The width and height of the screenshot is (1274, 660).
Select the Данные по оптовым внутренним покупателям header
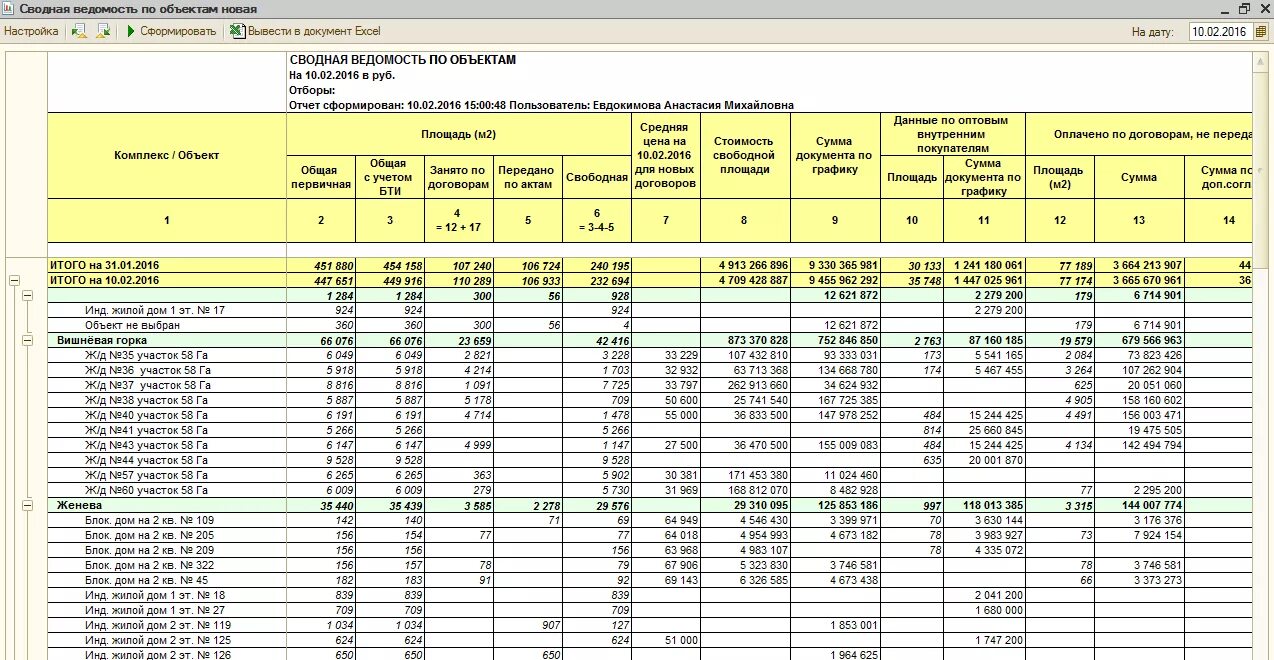(x=953, y=134)
